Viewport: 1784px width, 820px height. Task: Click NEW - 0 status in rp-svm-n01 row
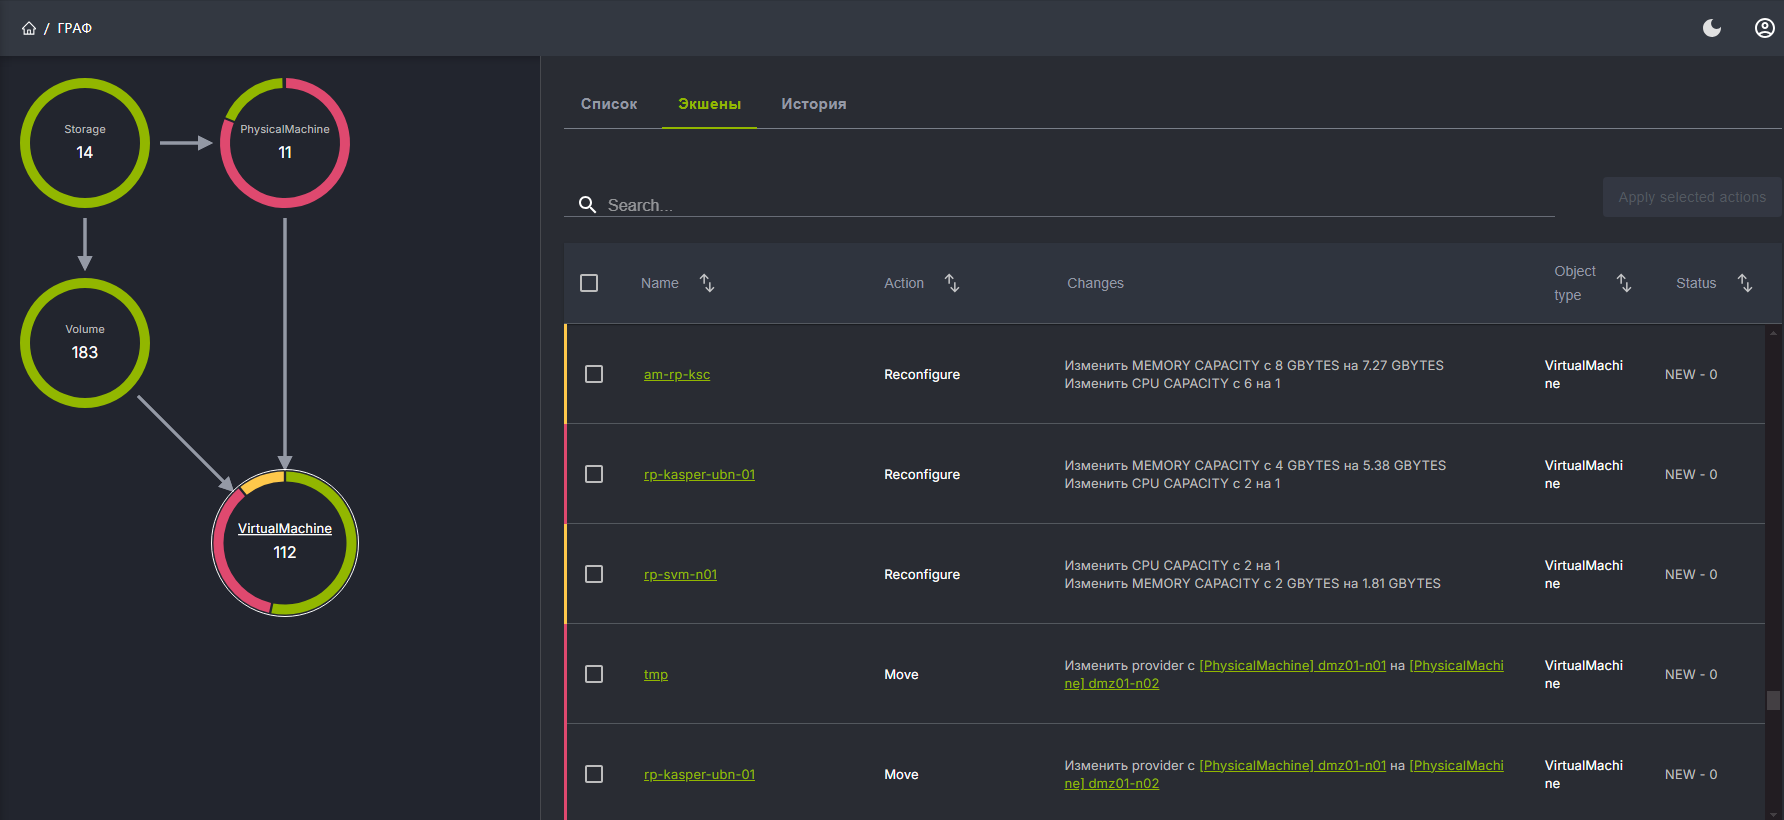pos(1691,574)
